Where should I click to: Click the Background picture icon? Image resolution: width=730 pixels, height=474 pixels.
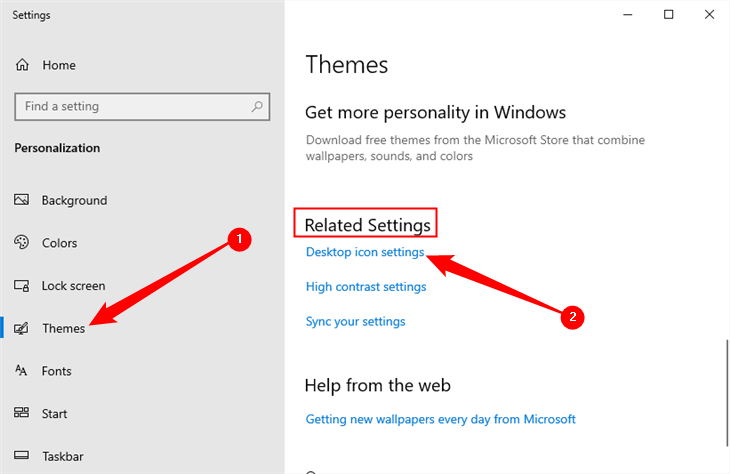point(22,200)
